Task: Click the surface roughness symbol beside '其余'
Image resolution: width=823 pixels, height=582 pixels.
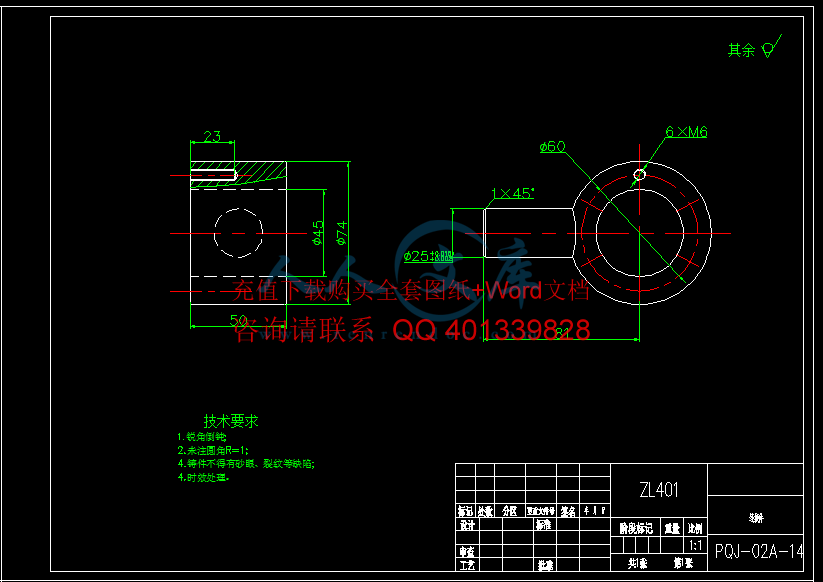Action: click(x=771, y=47)
